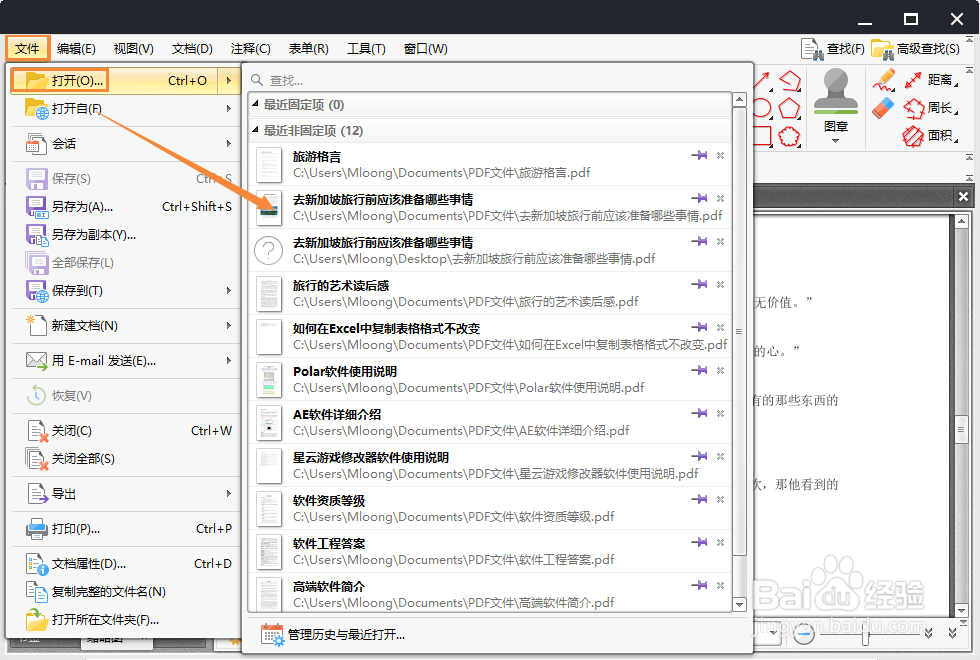
Task: Click 另存为副本(Y)... menu entry
Action: 125,234
